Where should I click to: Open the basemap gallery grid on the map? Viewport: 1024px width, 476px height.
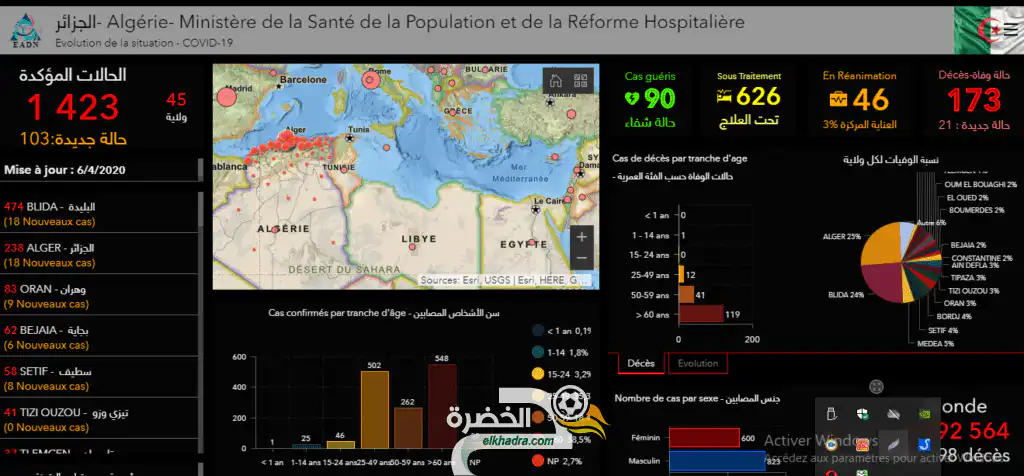coord(581,81)
